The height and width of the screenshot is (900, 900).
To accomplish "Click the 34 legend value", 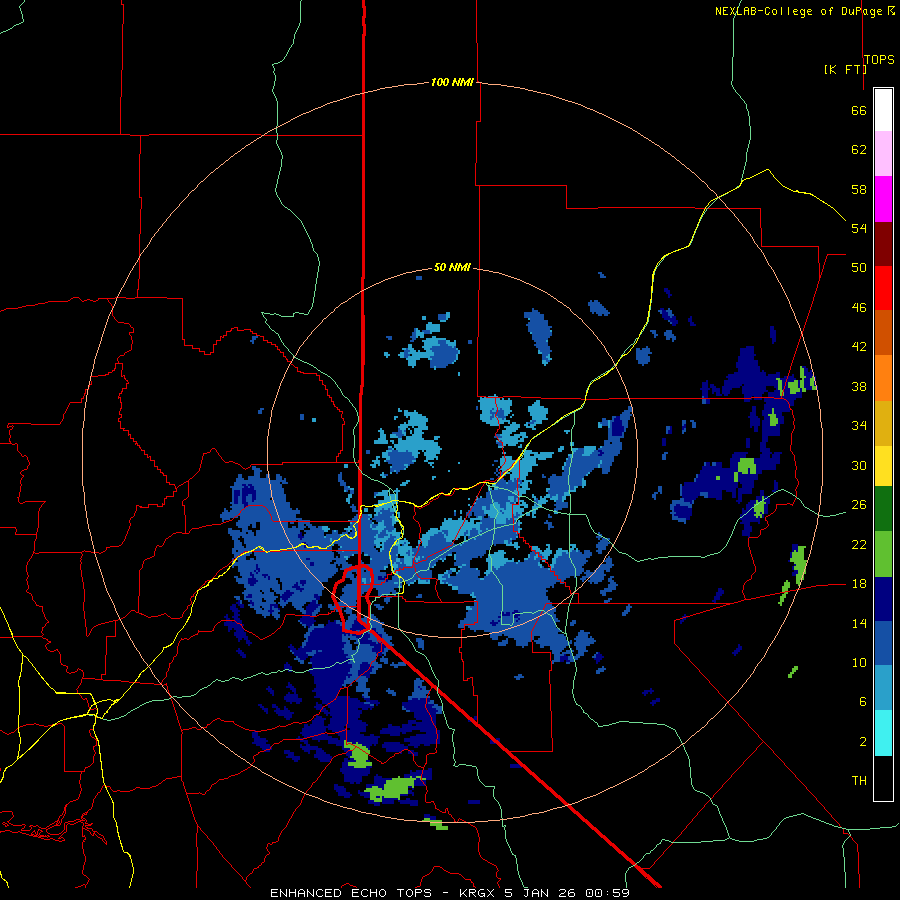I will 859,426.
